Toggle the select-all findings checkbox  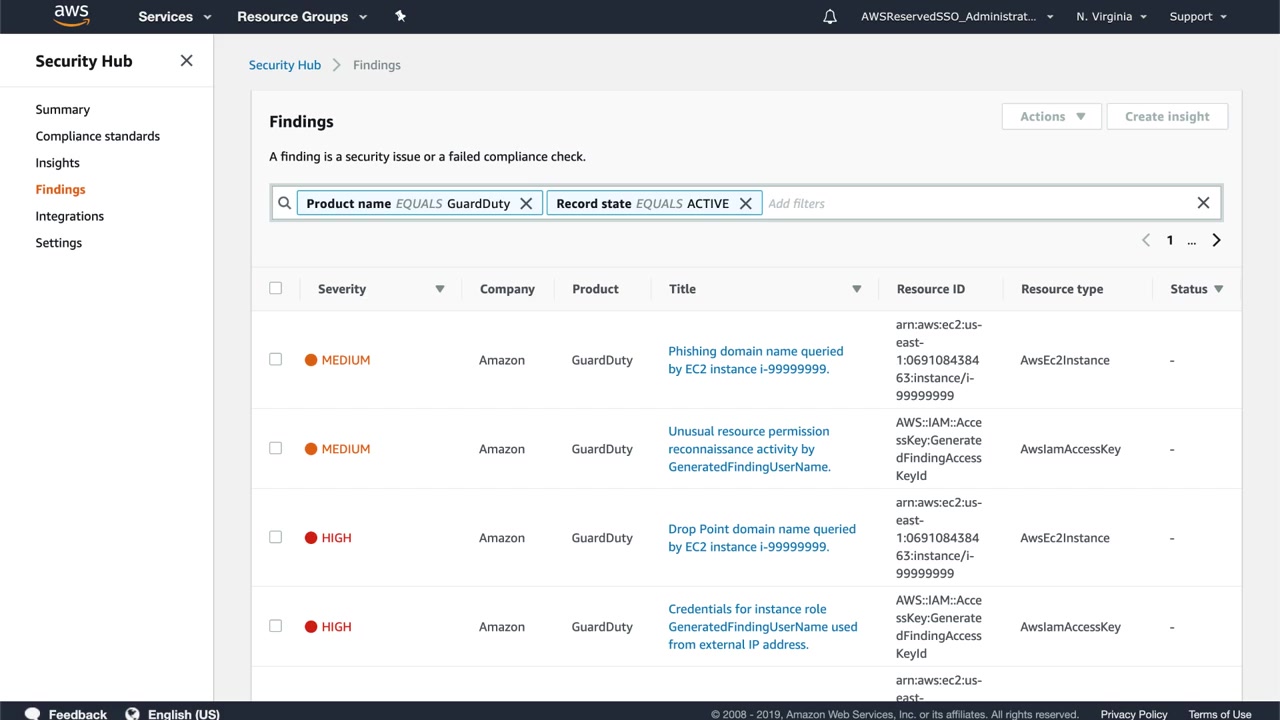pos(276,288)
